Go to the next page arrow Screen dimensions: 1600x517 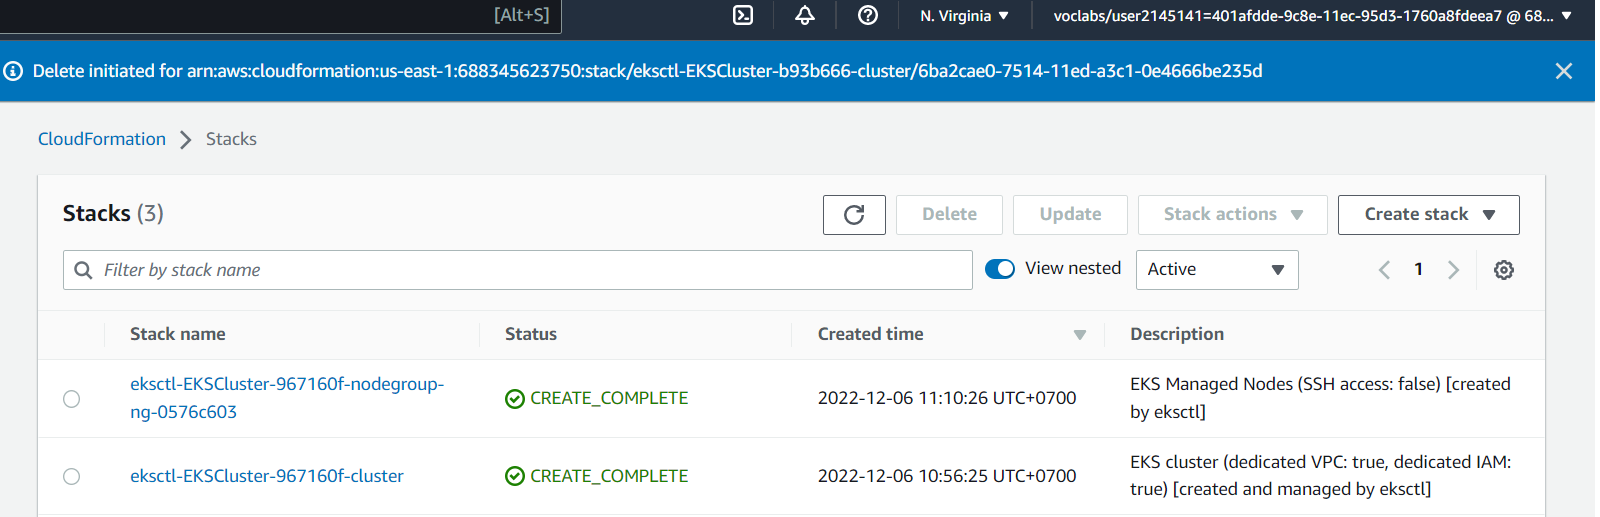click(1453, 270)
